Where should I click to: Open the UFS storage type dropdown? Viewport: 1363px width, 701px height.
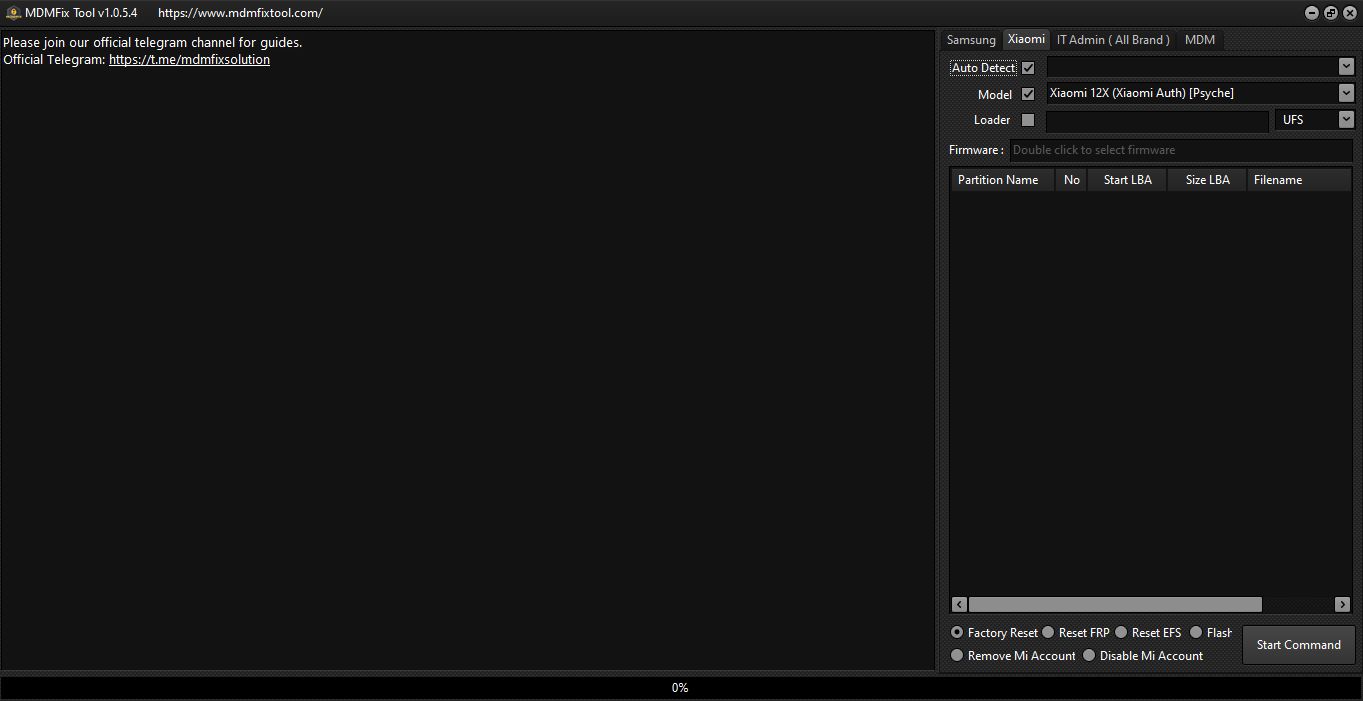pyautogui.click(x=1345, y=120)
